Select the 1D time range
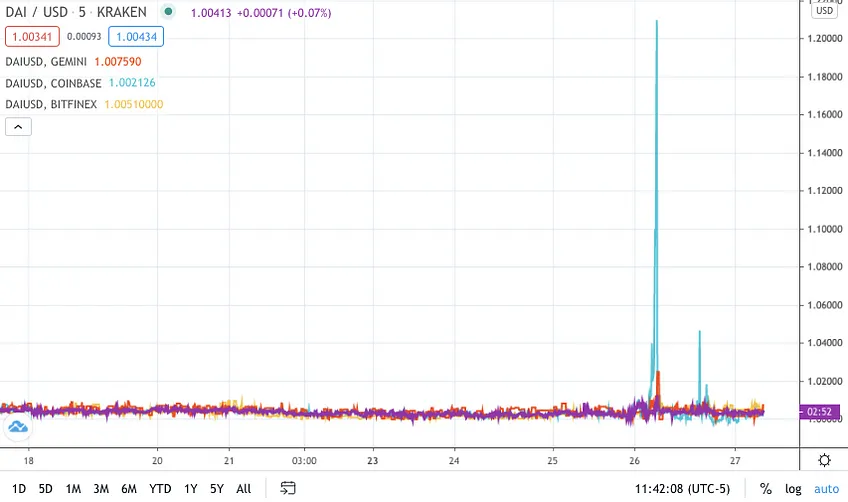848x502 pixels. 19,489
